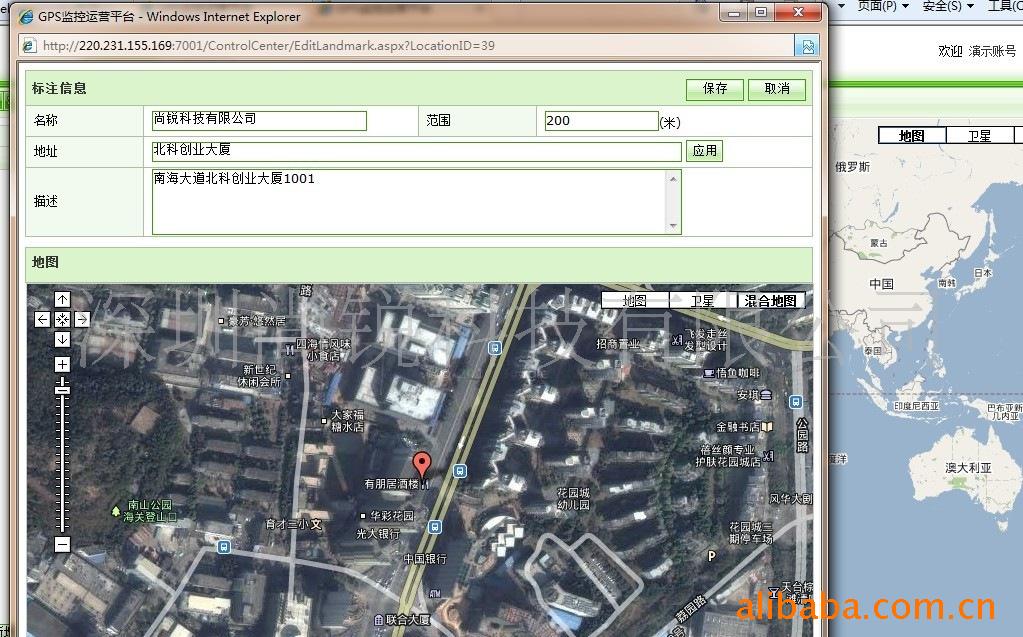
Task: Click description box scroll up arrow
Action: (673, 178)
